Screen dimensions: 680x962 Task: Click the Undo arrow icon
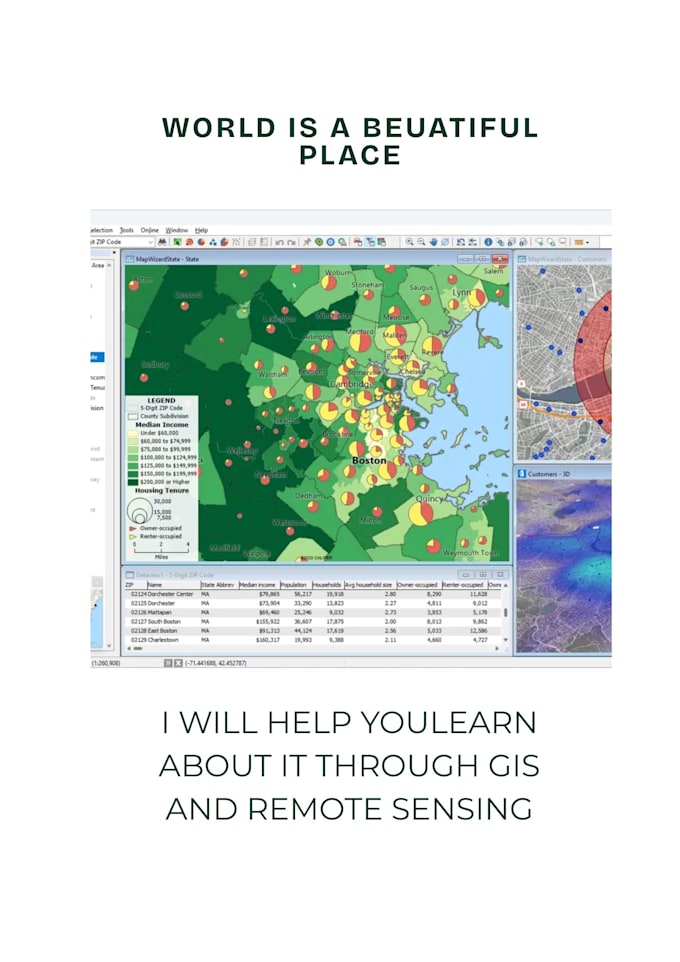(280, 242)
